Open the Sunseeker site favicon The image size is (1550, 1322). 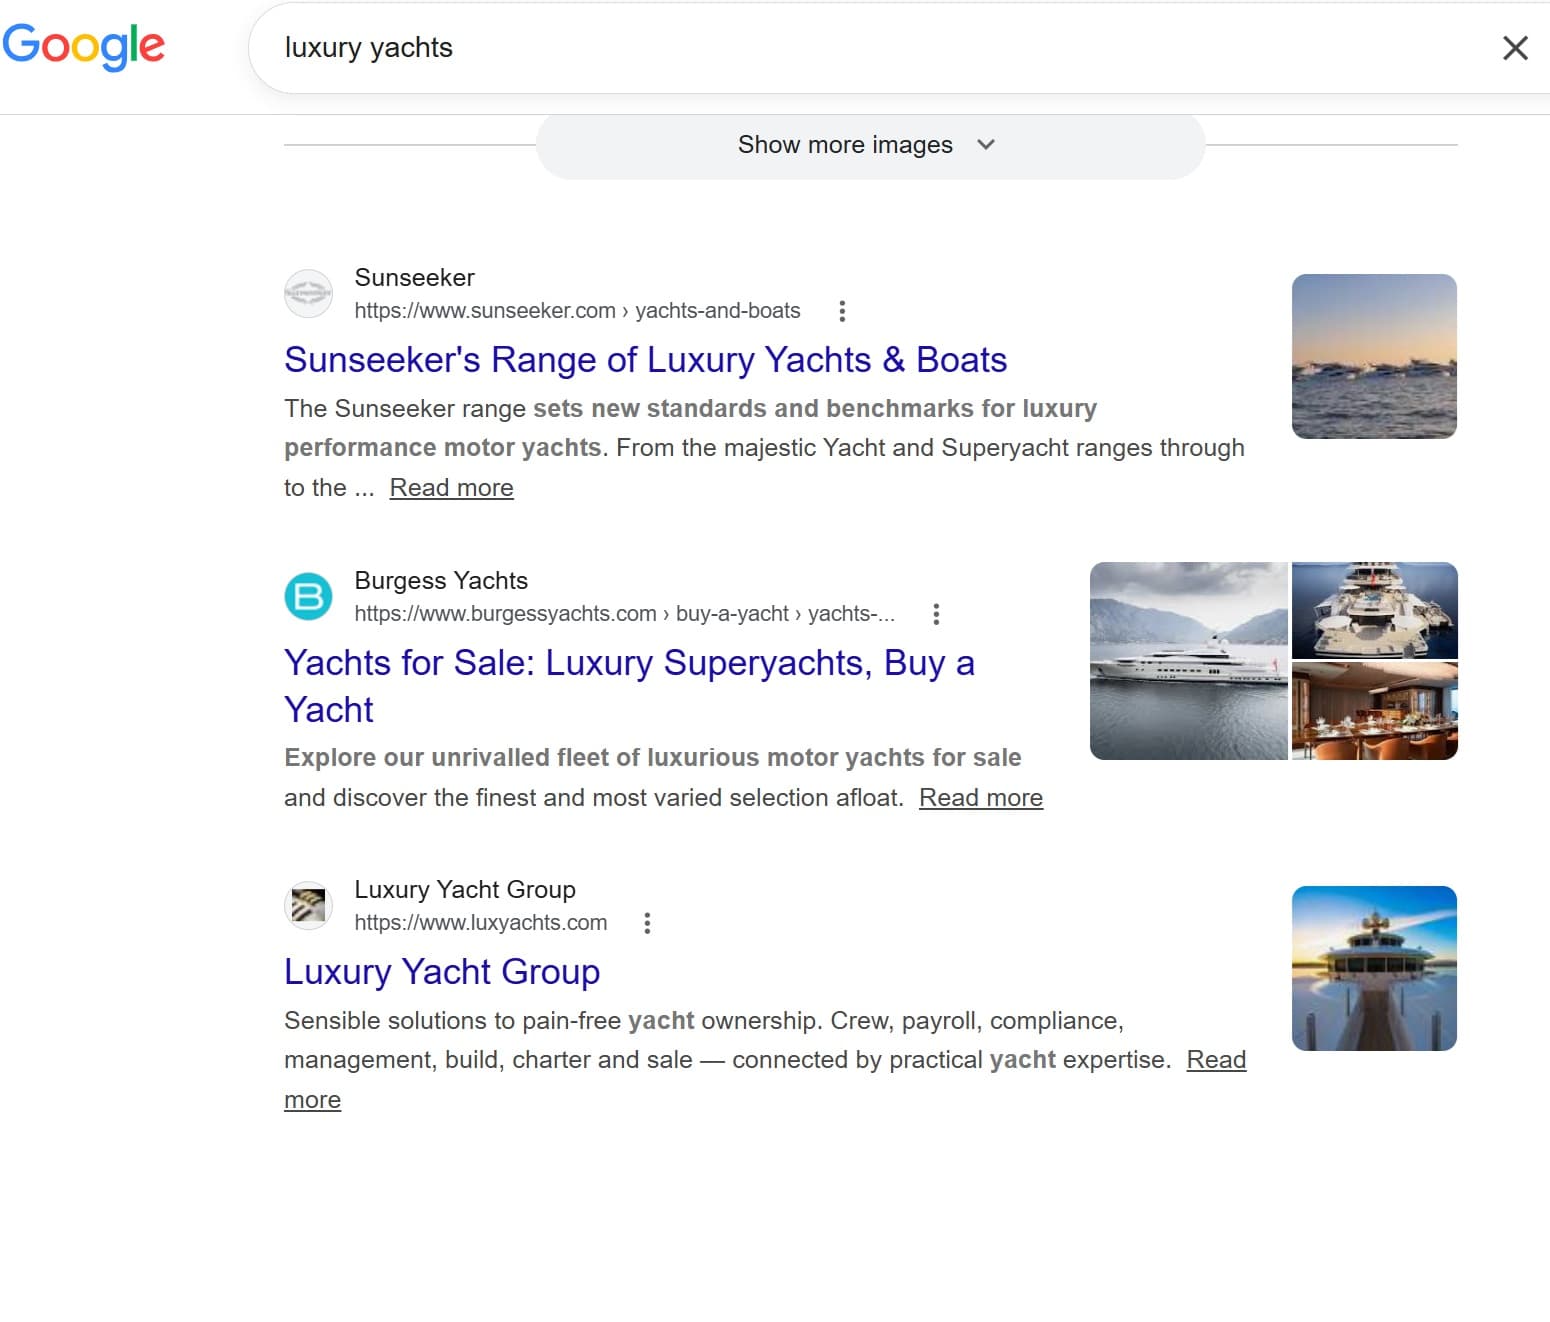pos(308,294)
